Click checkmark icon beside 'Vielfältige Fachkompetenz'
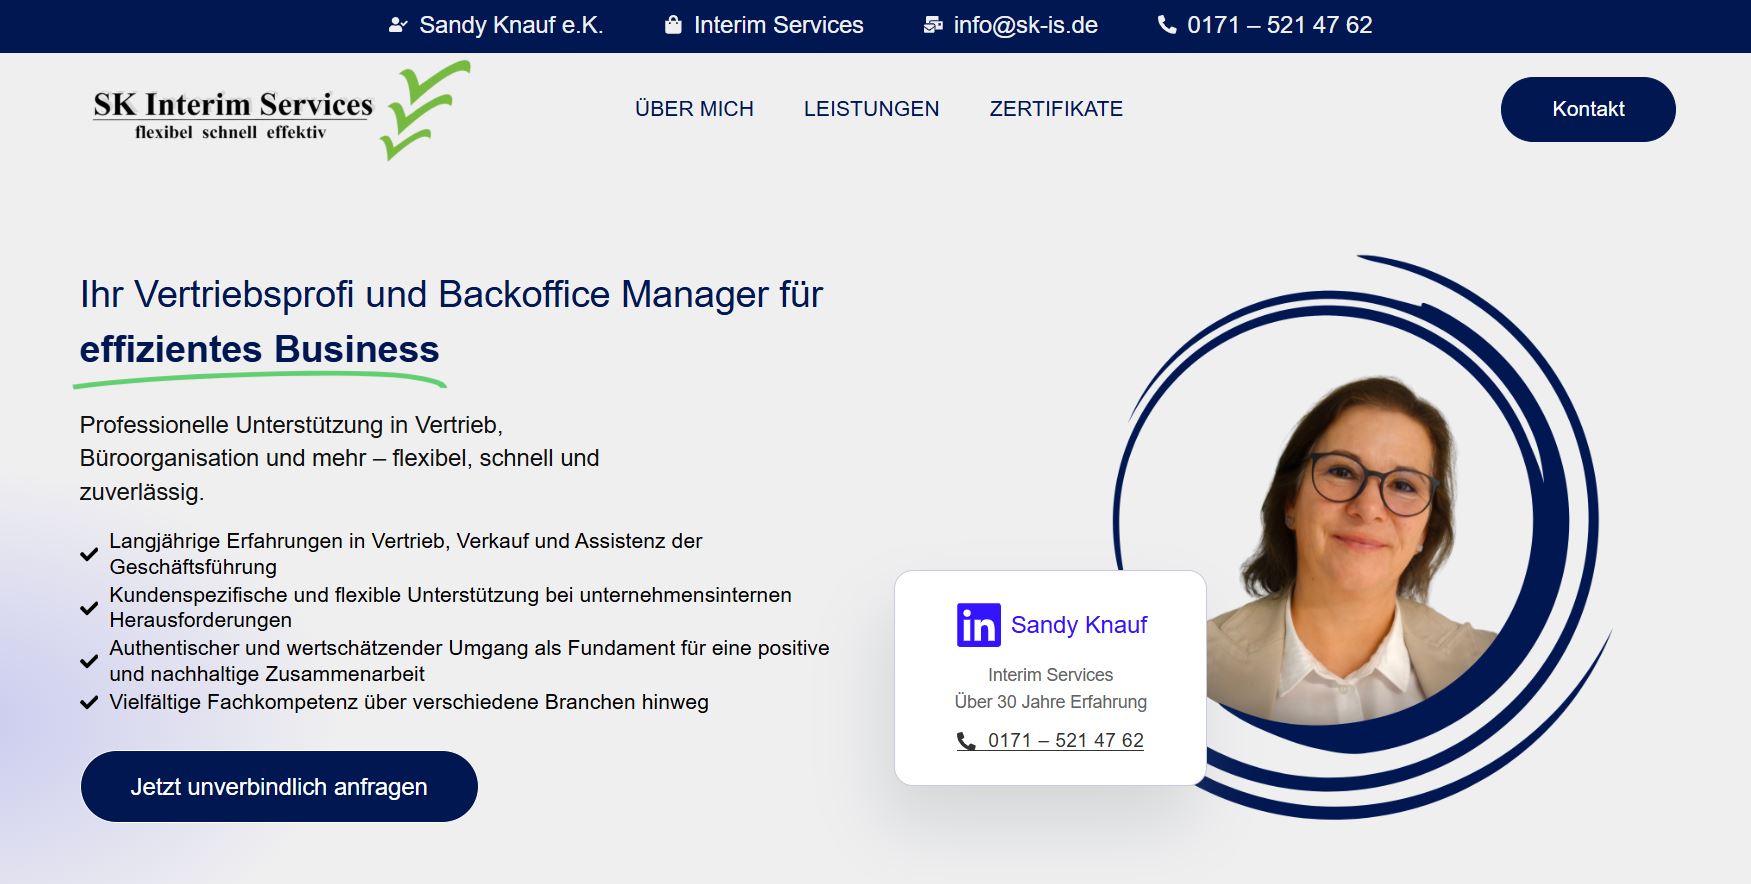The image size is (1751, 884). [x=89, y=702]
